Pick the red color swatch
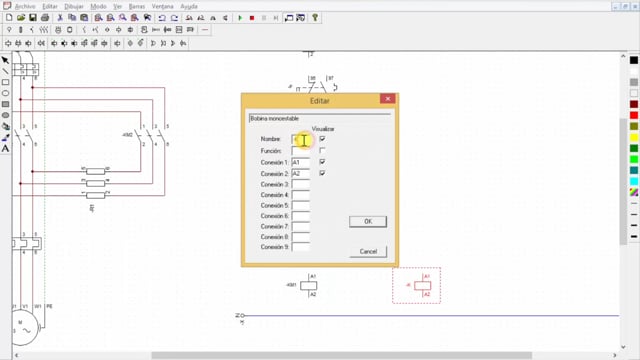The height and width of the screenshot is (360, 640). (x=633, y=116)
